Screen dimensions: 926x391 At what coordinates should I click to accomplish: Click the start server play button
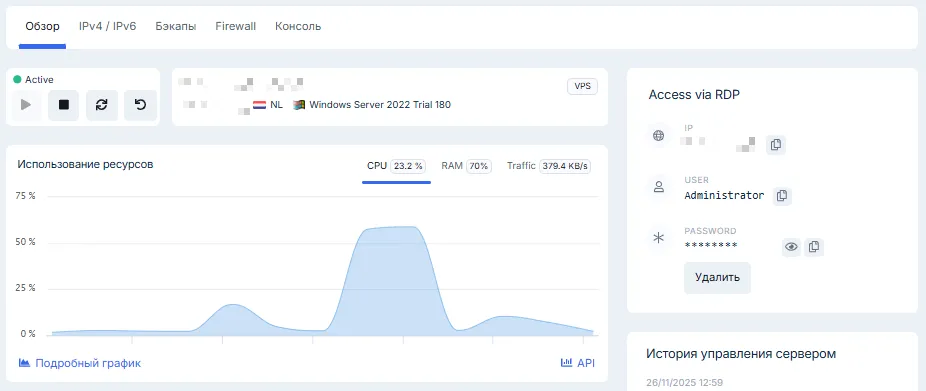pos(26,105)
